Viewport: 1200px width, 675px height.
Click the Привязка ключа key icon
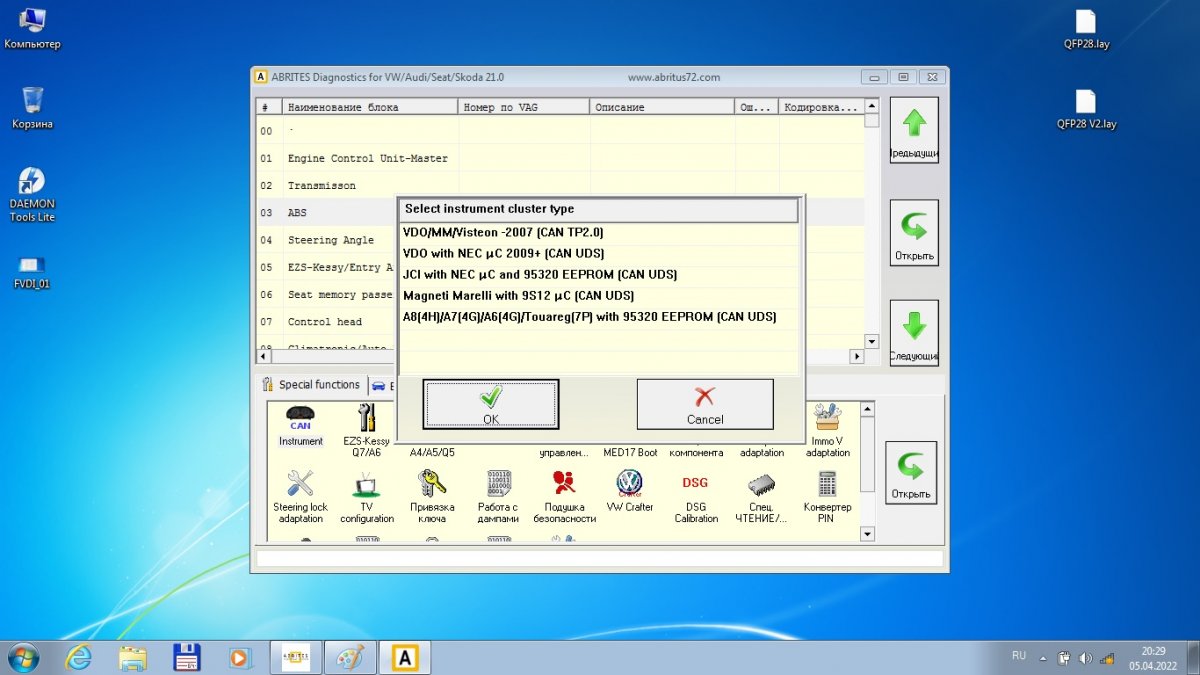click(x=432, y=495)
